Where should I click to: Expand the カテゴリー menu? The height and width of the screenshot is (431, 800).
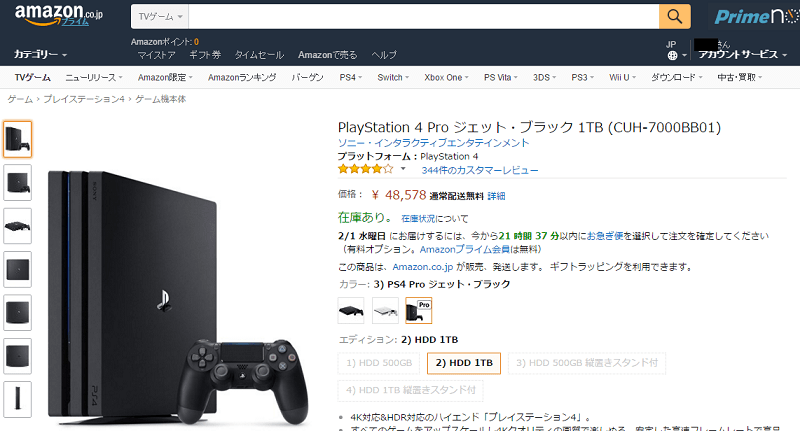click(40, 54)
